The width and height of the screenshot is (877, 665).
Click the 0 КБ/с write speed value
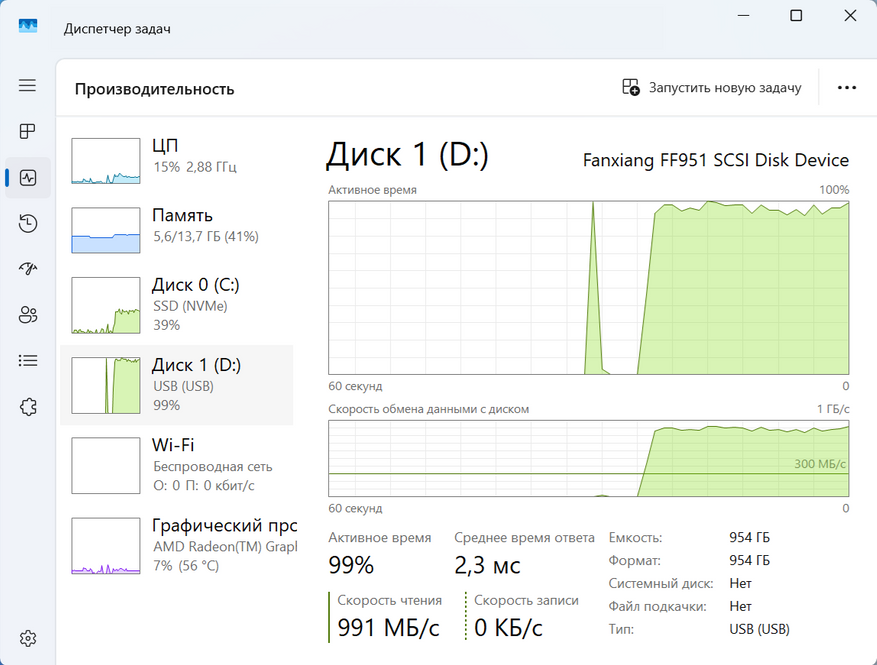click(508, 628)
